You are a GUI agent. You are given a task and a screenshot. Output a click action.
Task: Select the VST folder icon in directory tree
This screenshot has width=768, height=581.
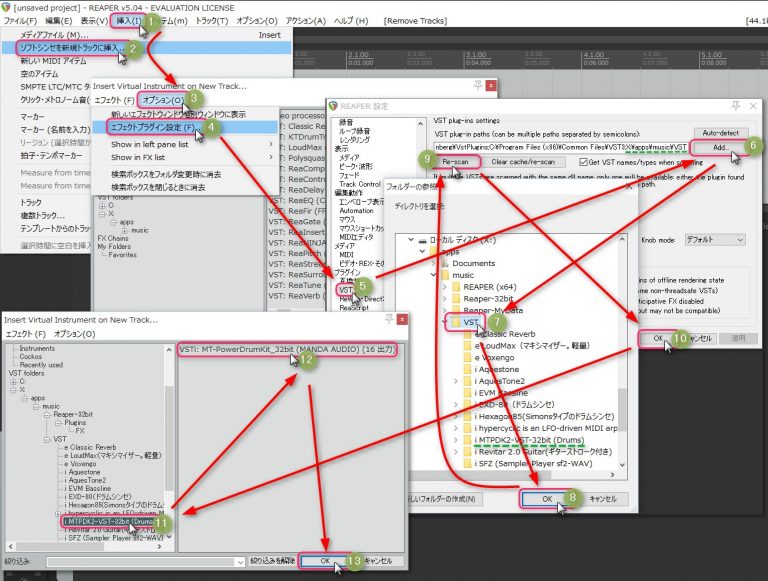(454, 322)
